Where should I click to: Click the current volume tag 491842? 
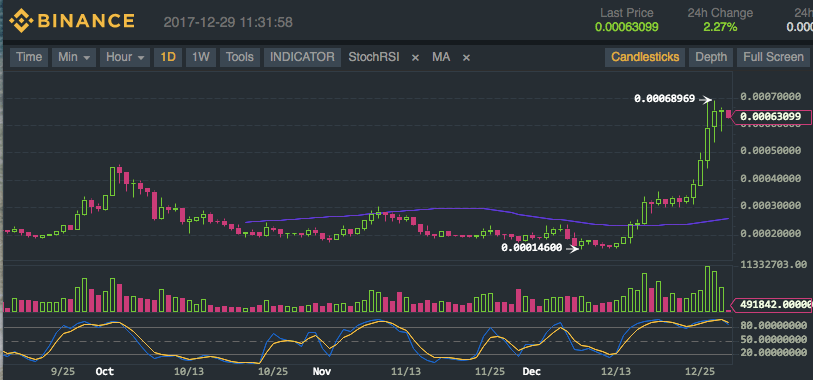pos(772,305)
